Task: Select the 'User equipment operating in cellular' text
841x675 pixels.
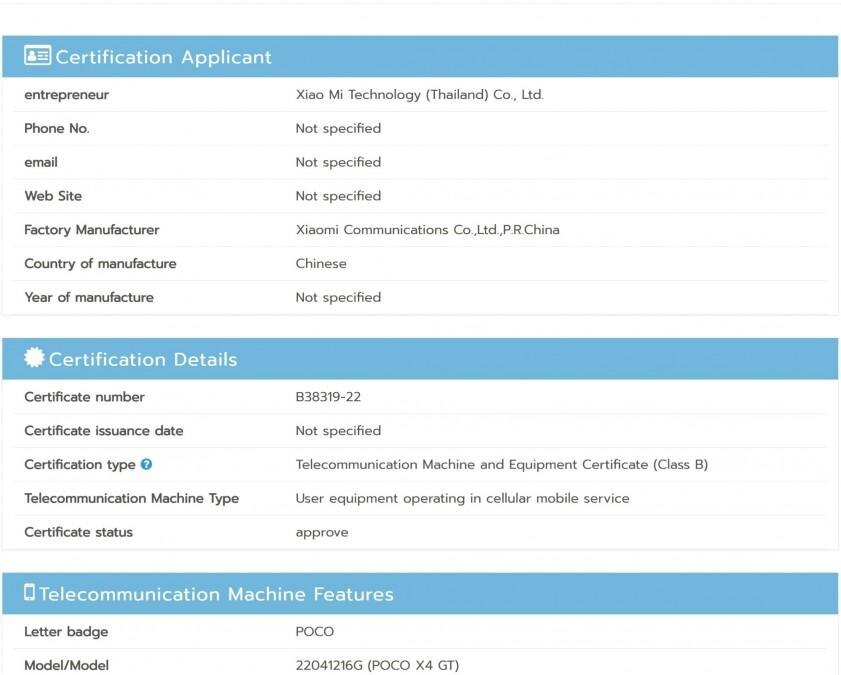Action: point(462,498)
